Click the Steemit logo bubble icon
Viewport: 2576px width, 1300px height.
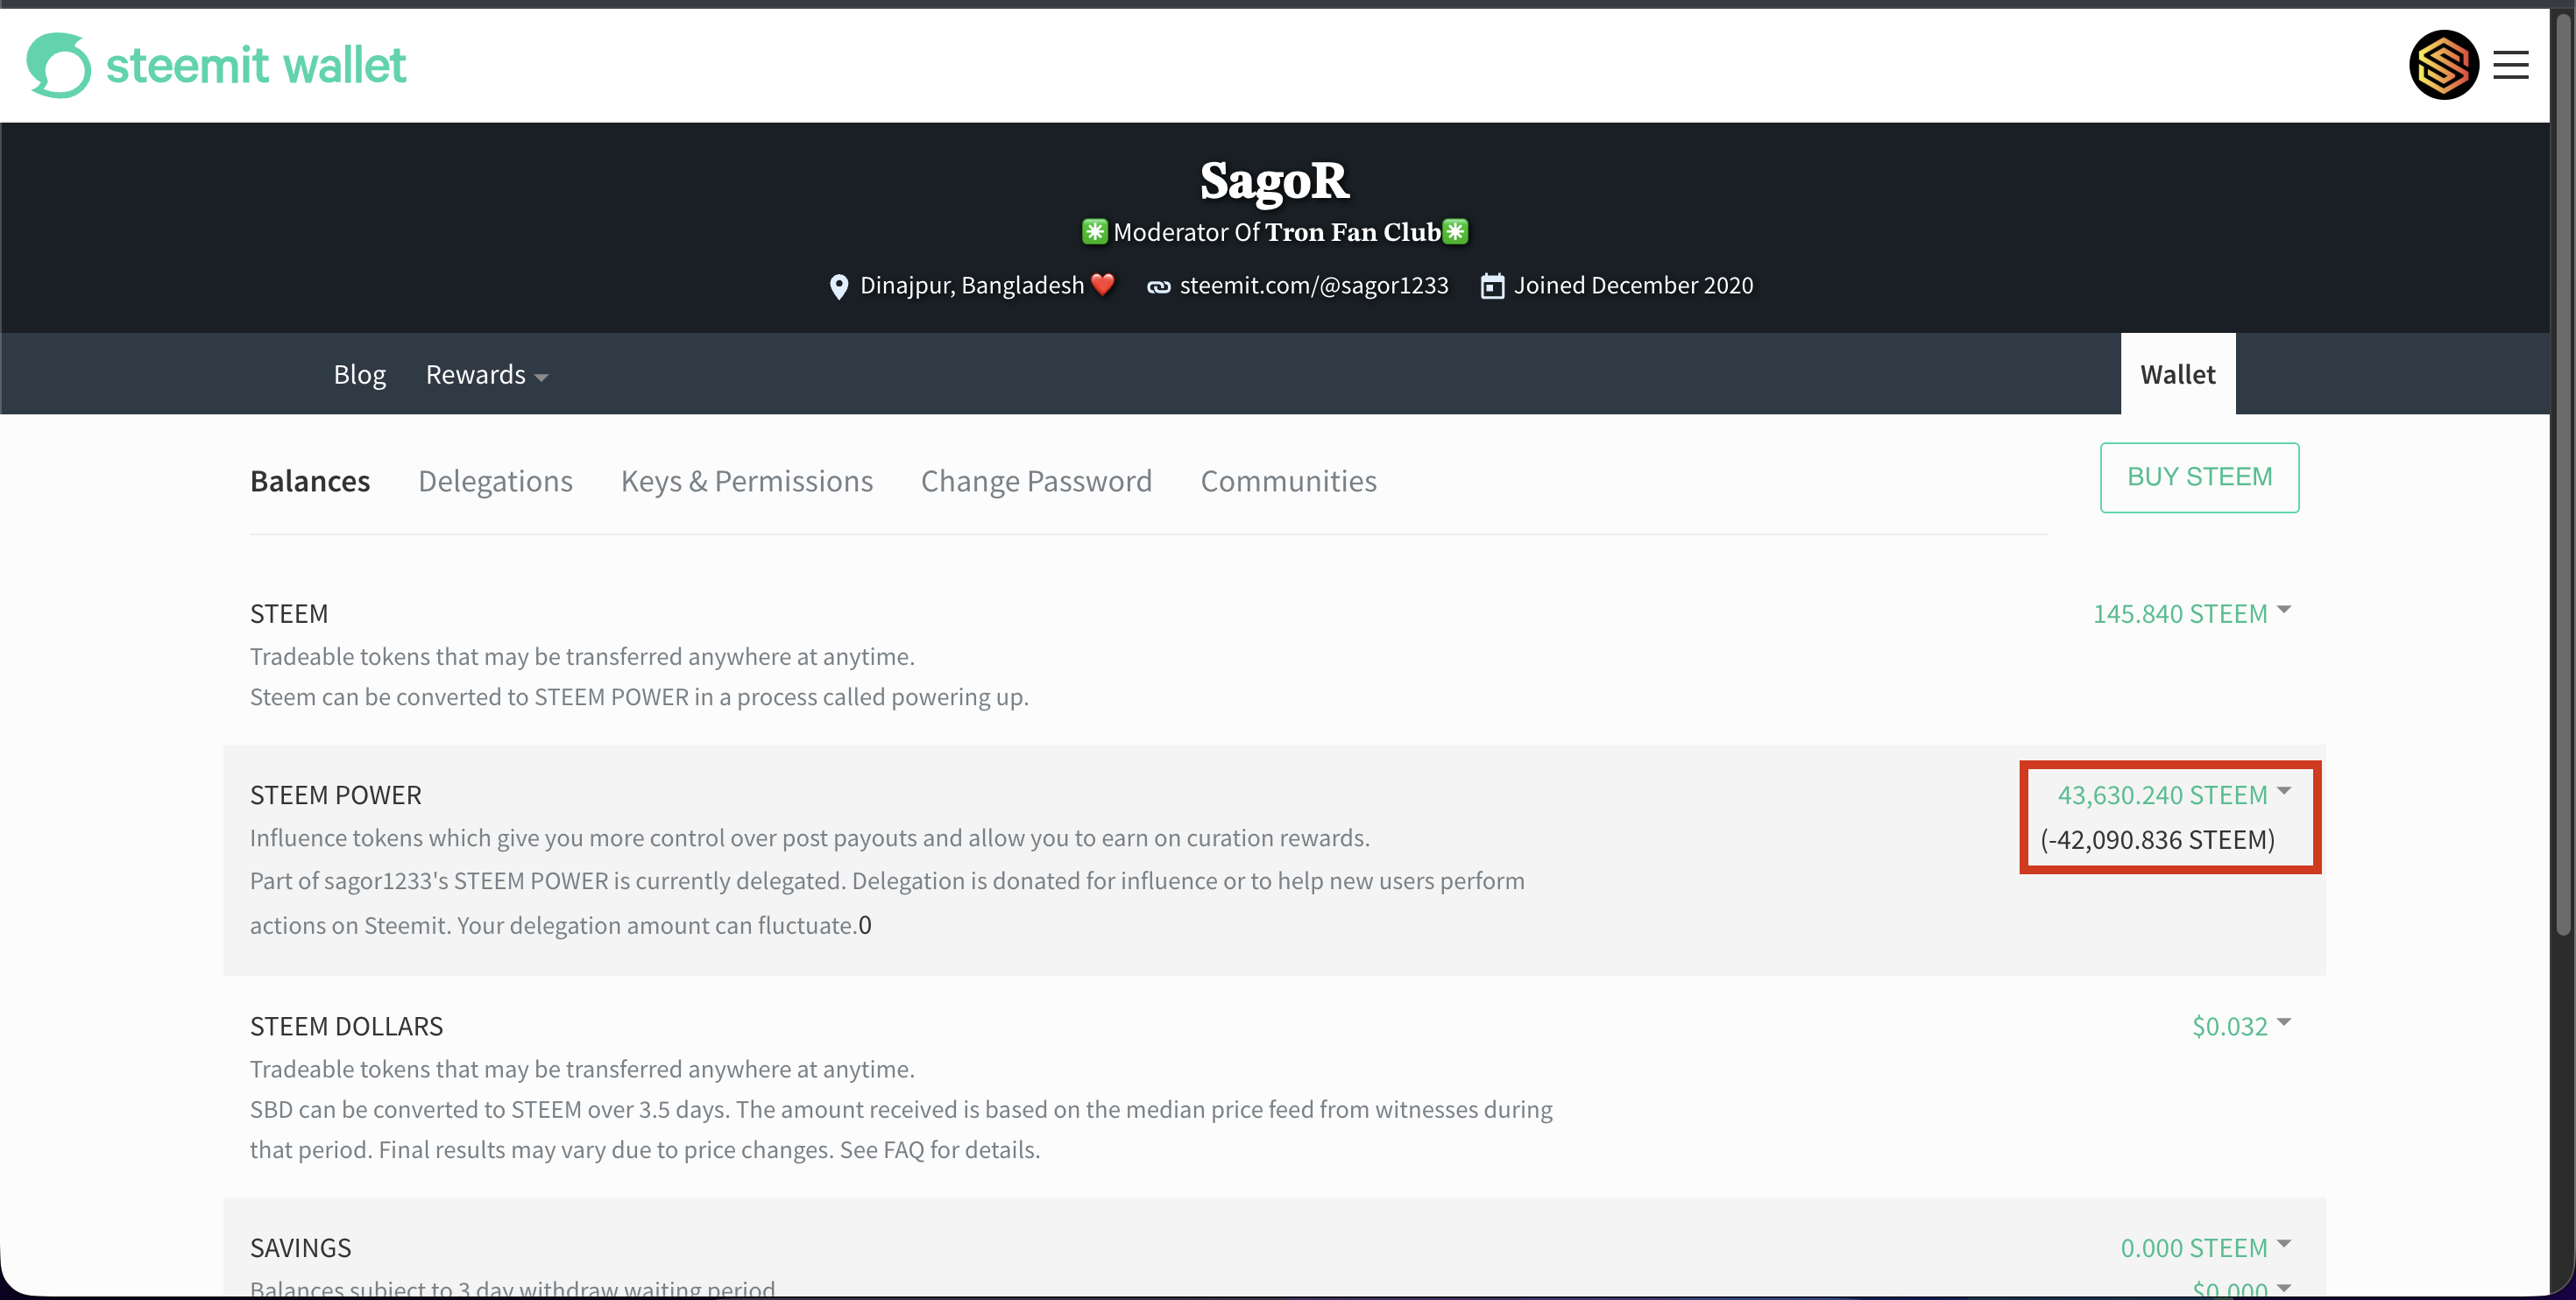coord(58,65)
